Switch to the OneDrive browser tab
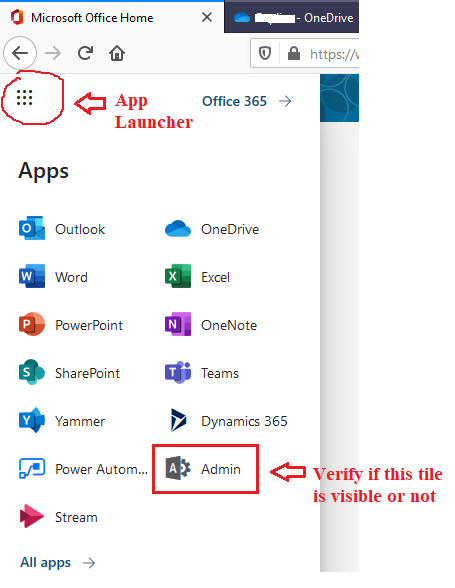The height and width of the screenshot is (588, 455). (x=291, y=17)
